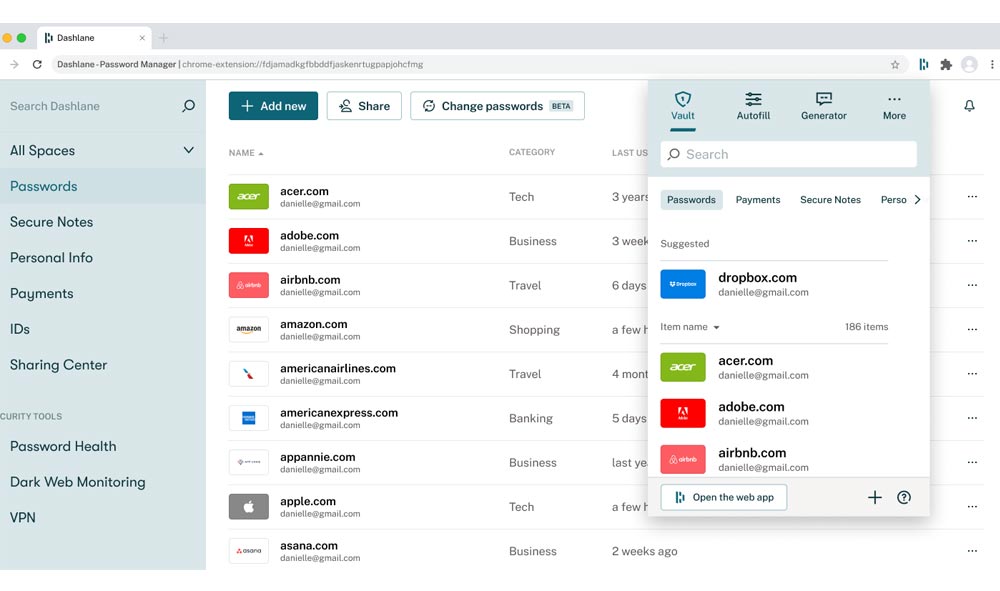Select airbnb.com entry in popup list
The image size is (1000, 591).
pyautogui.click(x=774, y=459)
